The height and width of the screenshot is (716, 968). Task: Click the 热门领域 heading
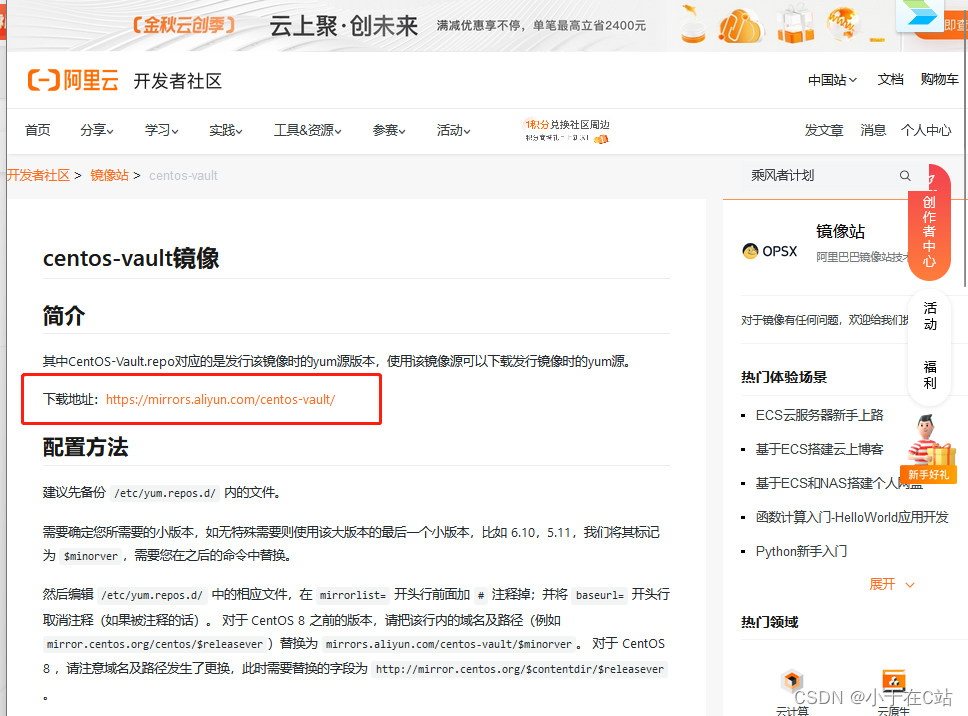[x=770, y=622]
